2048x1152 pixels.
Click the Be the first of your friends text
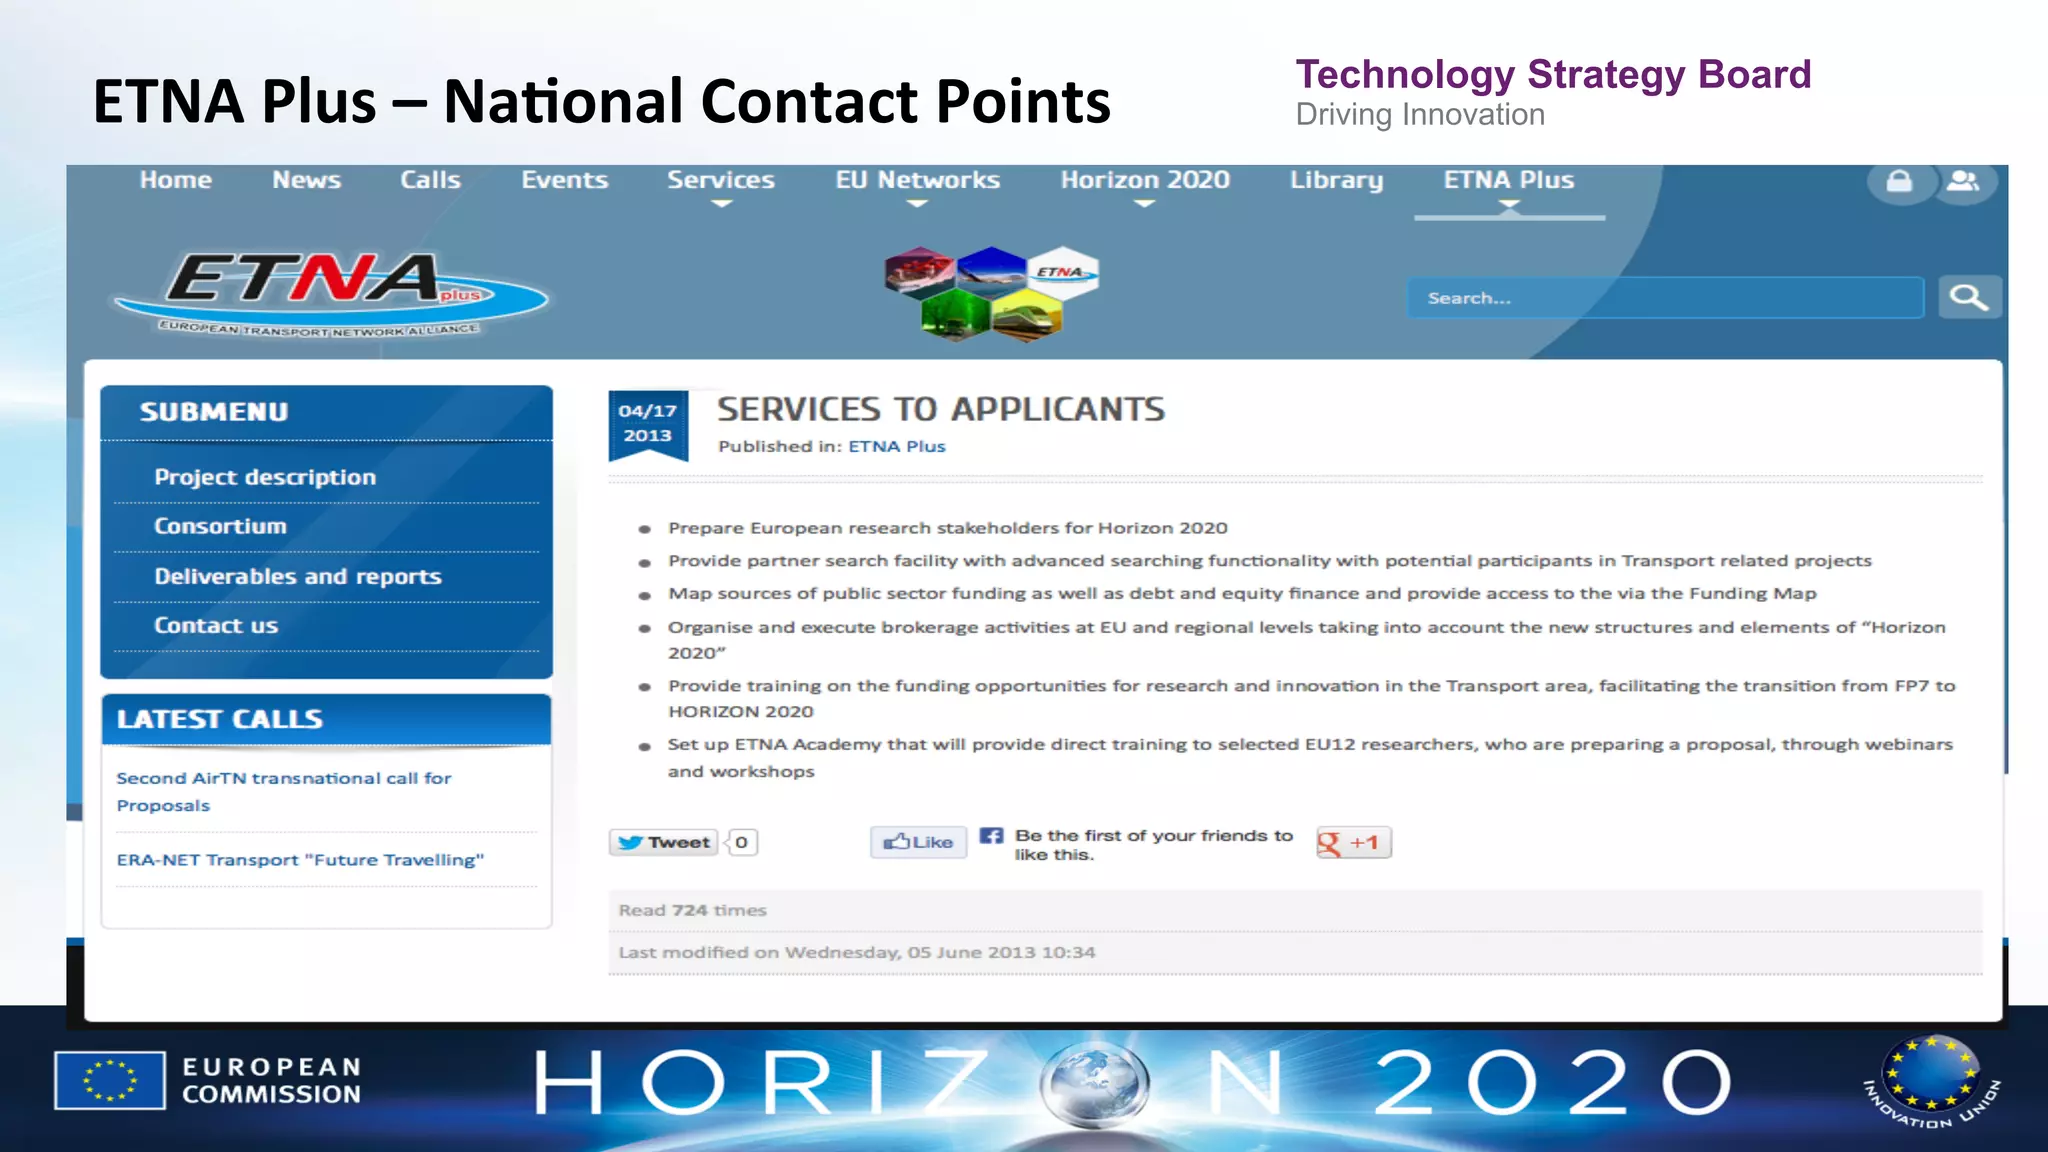[1154, 845]
